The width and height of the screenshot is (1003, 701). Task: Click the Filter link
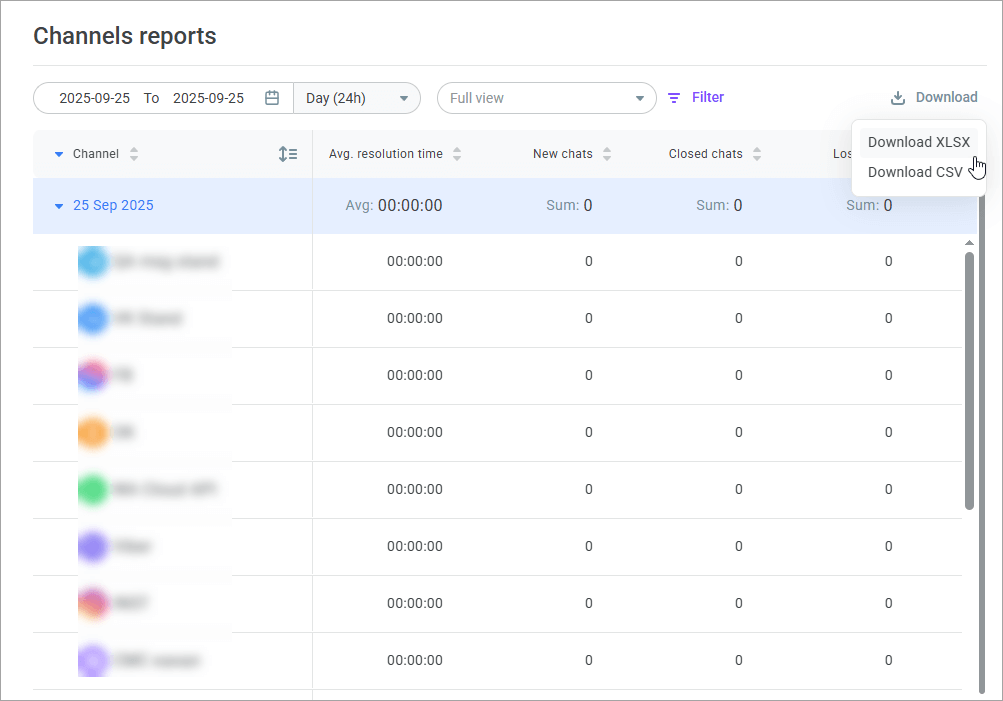pyautogui.click(x=708, y=97)
